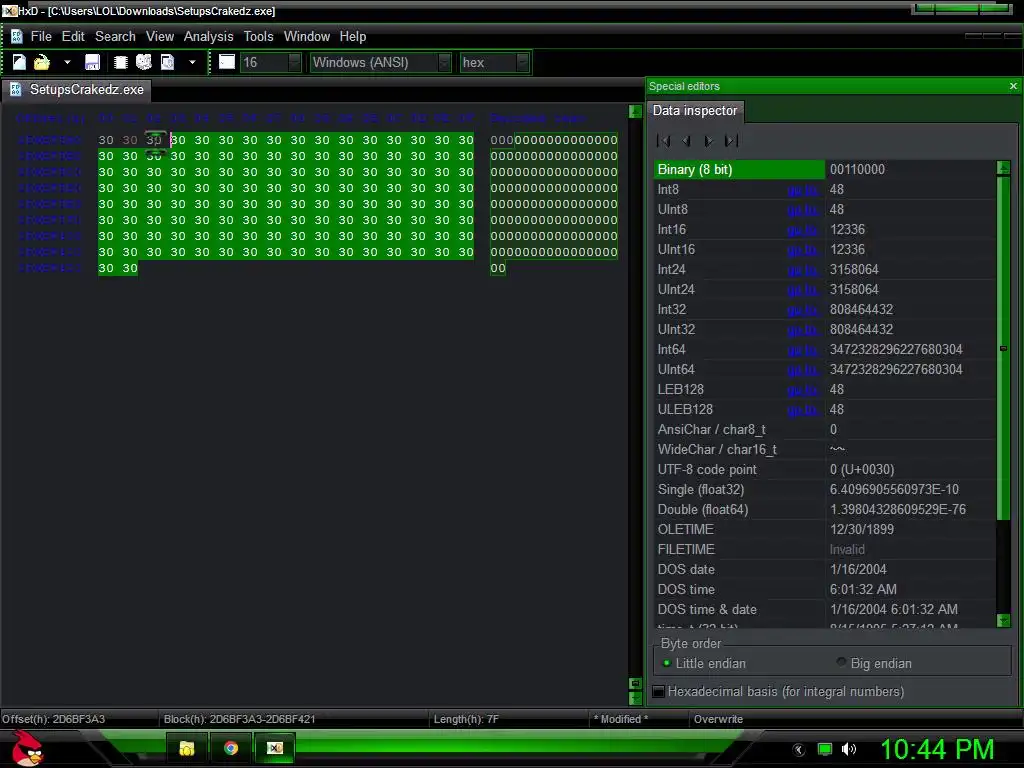1024x768 pixels.
Task: Click the DOS date value 1/16/2004
Action: tap(858, 569)
